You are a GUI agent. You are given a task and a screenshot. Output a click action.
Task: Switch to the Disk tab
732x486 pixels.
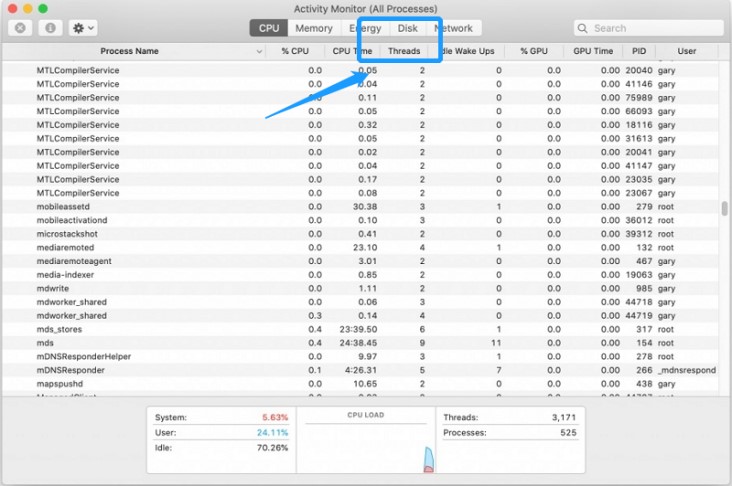pos(408,28)
